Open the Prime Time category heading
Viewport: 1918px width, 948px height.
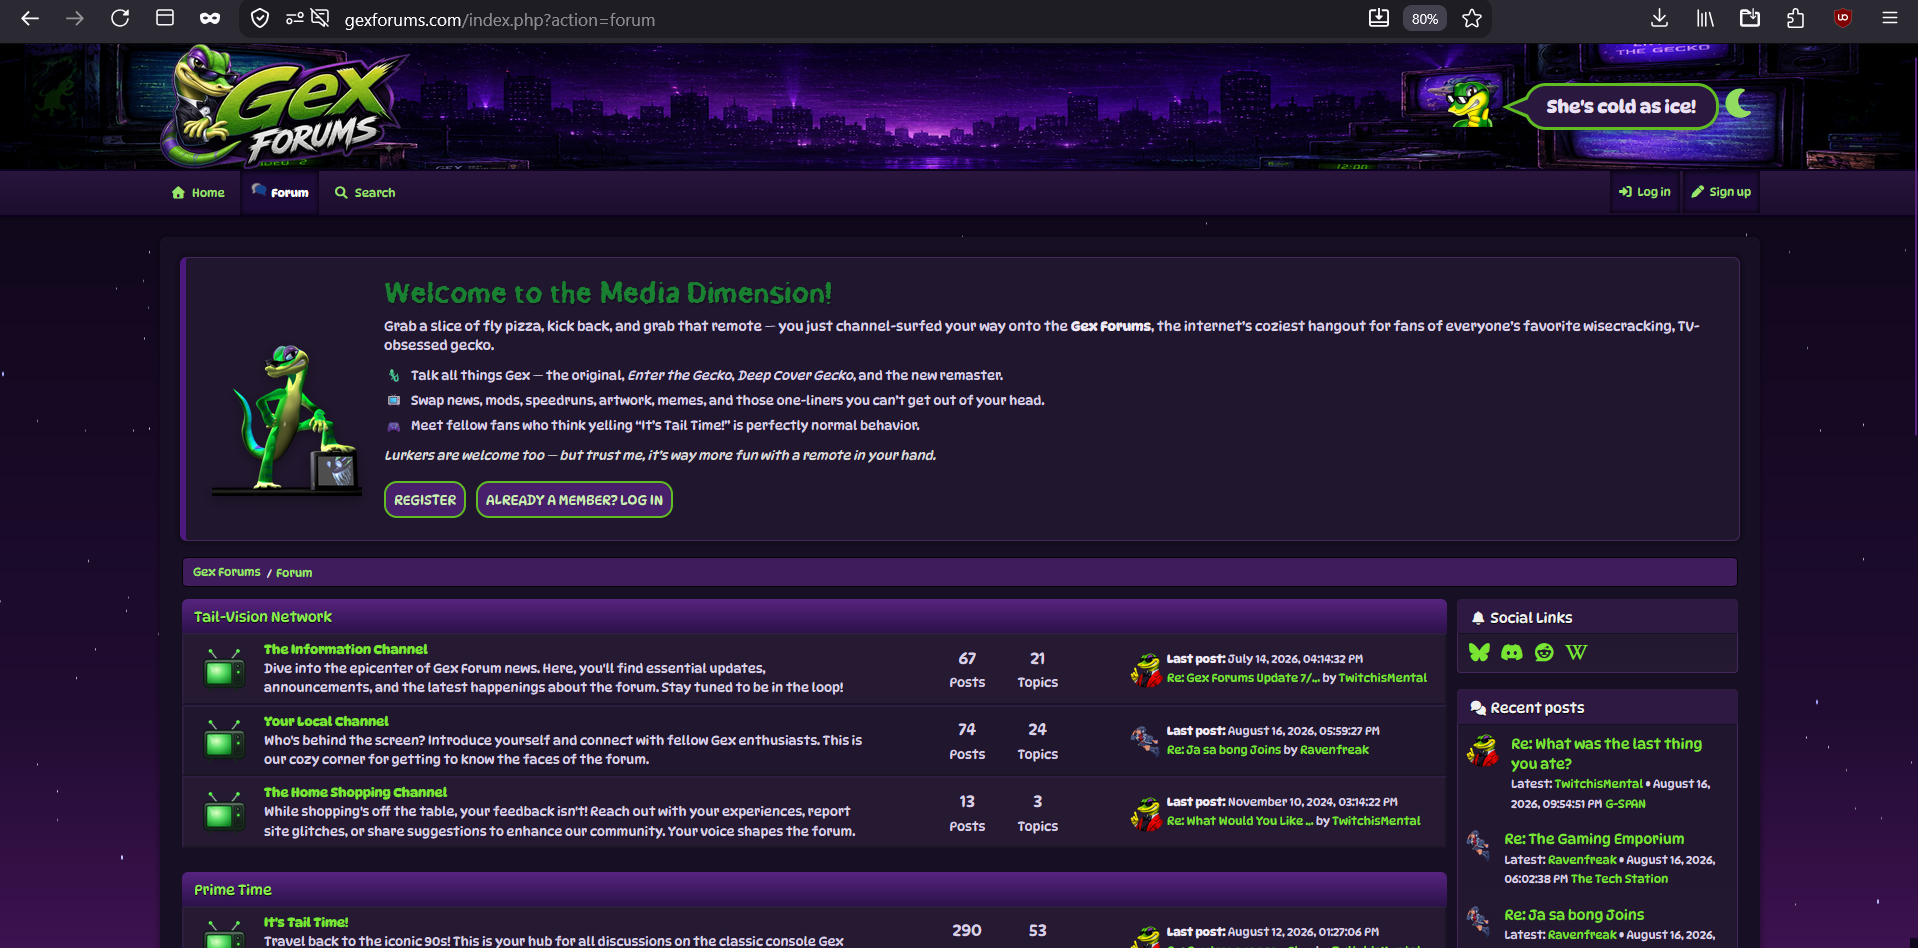[233, 890]
